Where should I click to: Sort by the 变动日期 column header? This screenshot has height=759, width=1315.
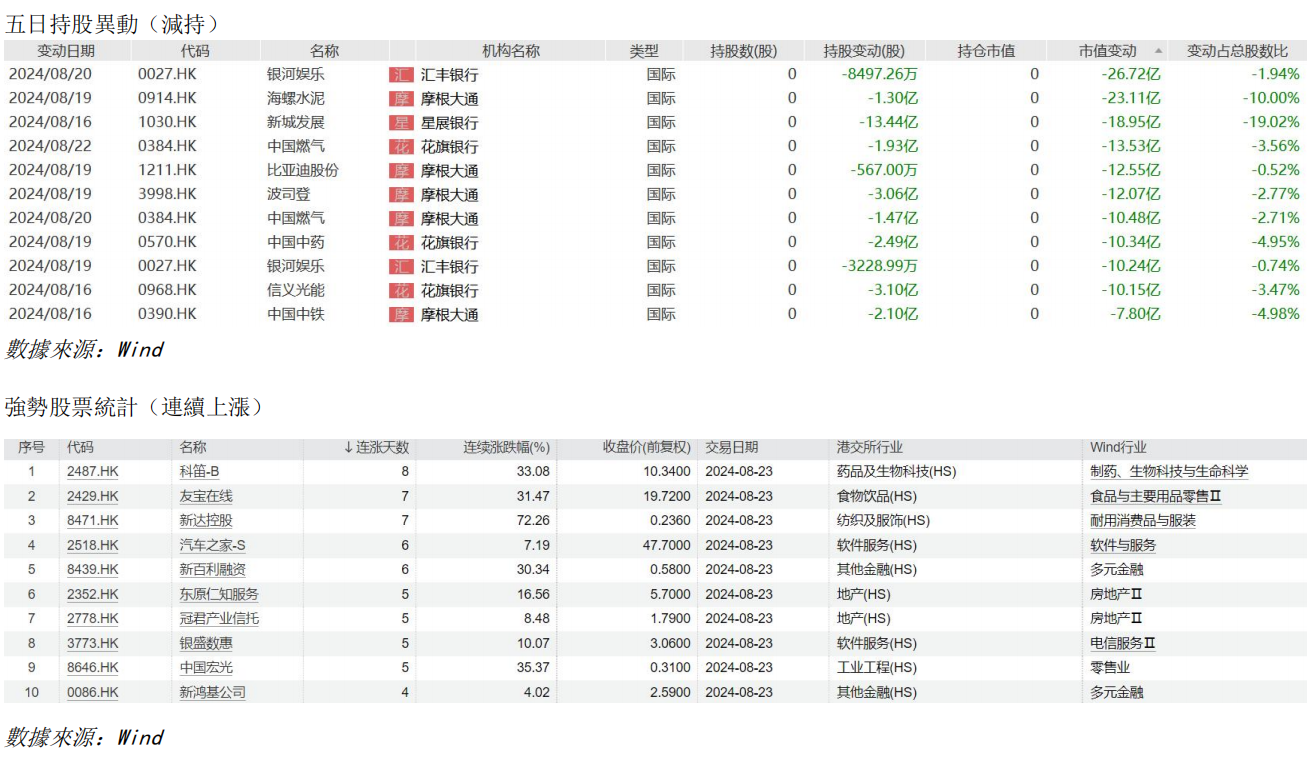coord(67,51)
